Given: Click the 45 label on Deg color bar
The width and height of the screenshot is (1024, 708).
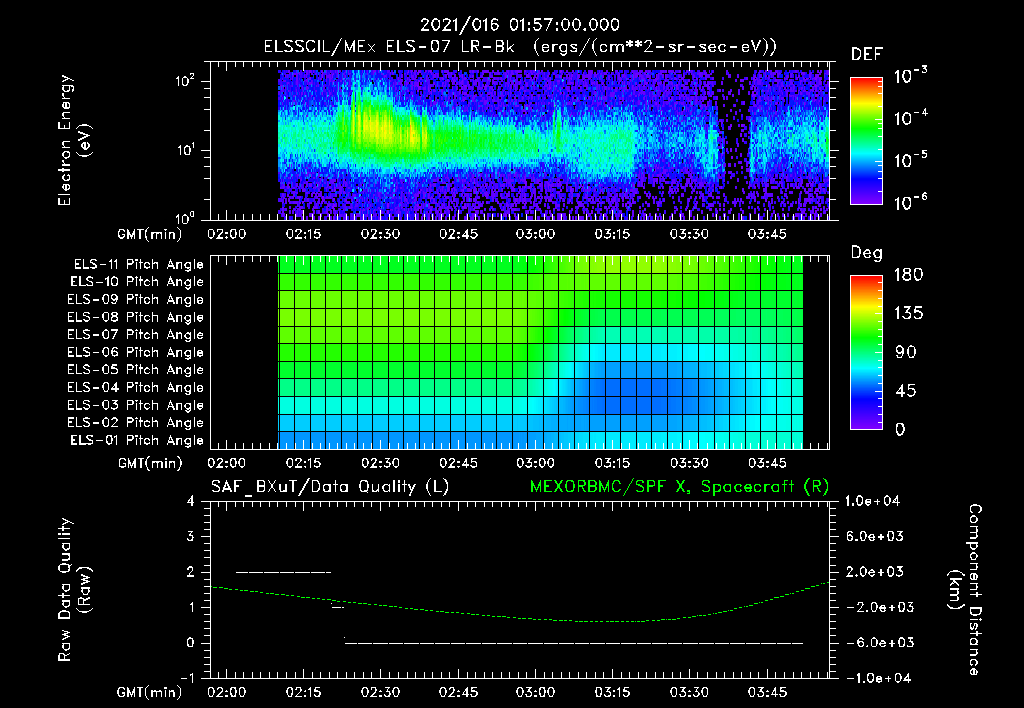Looking at the screenshot, I should 905,391.
